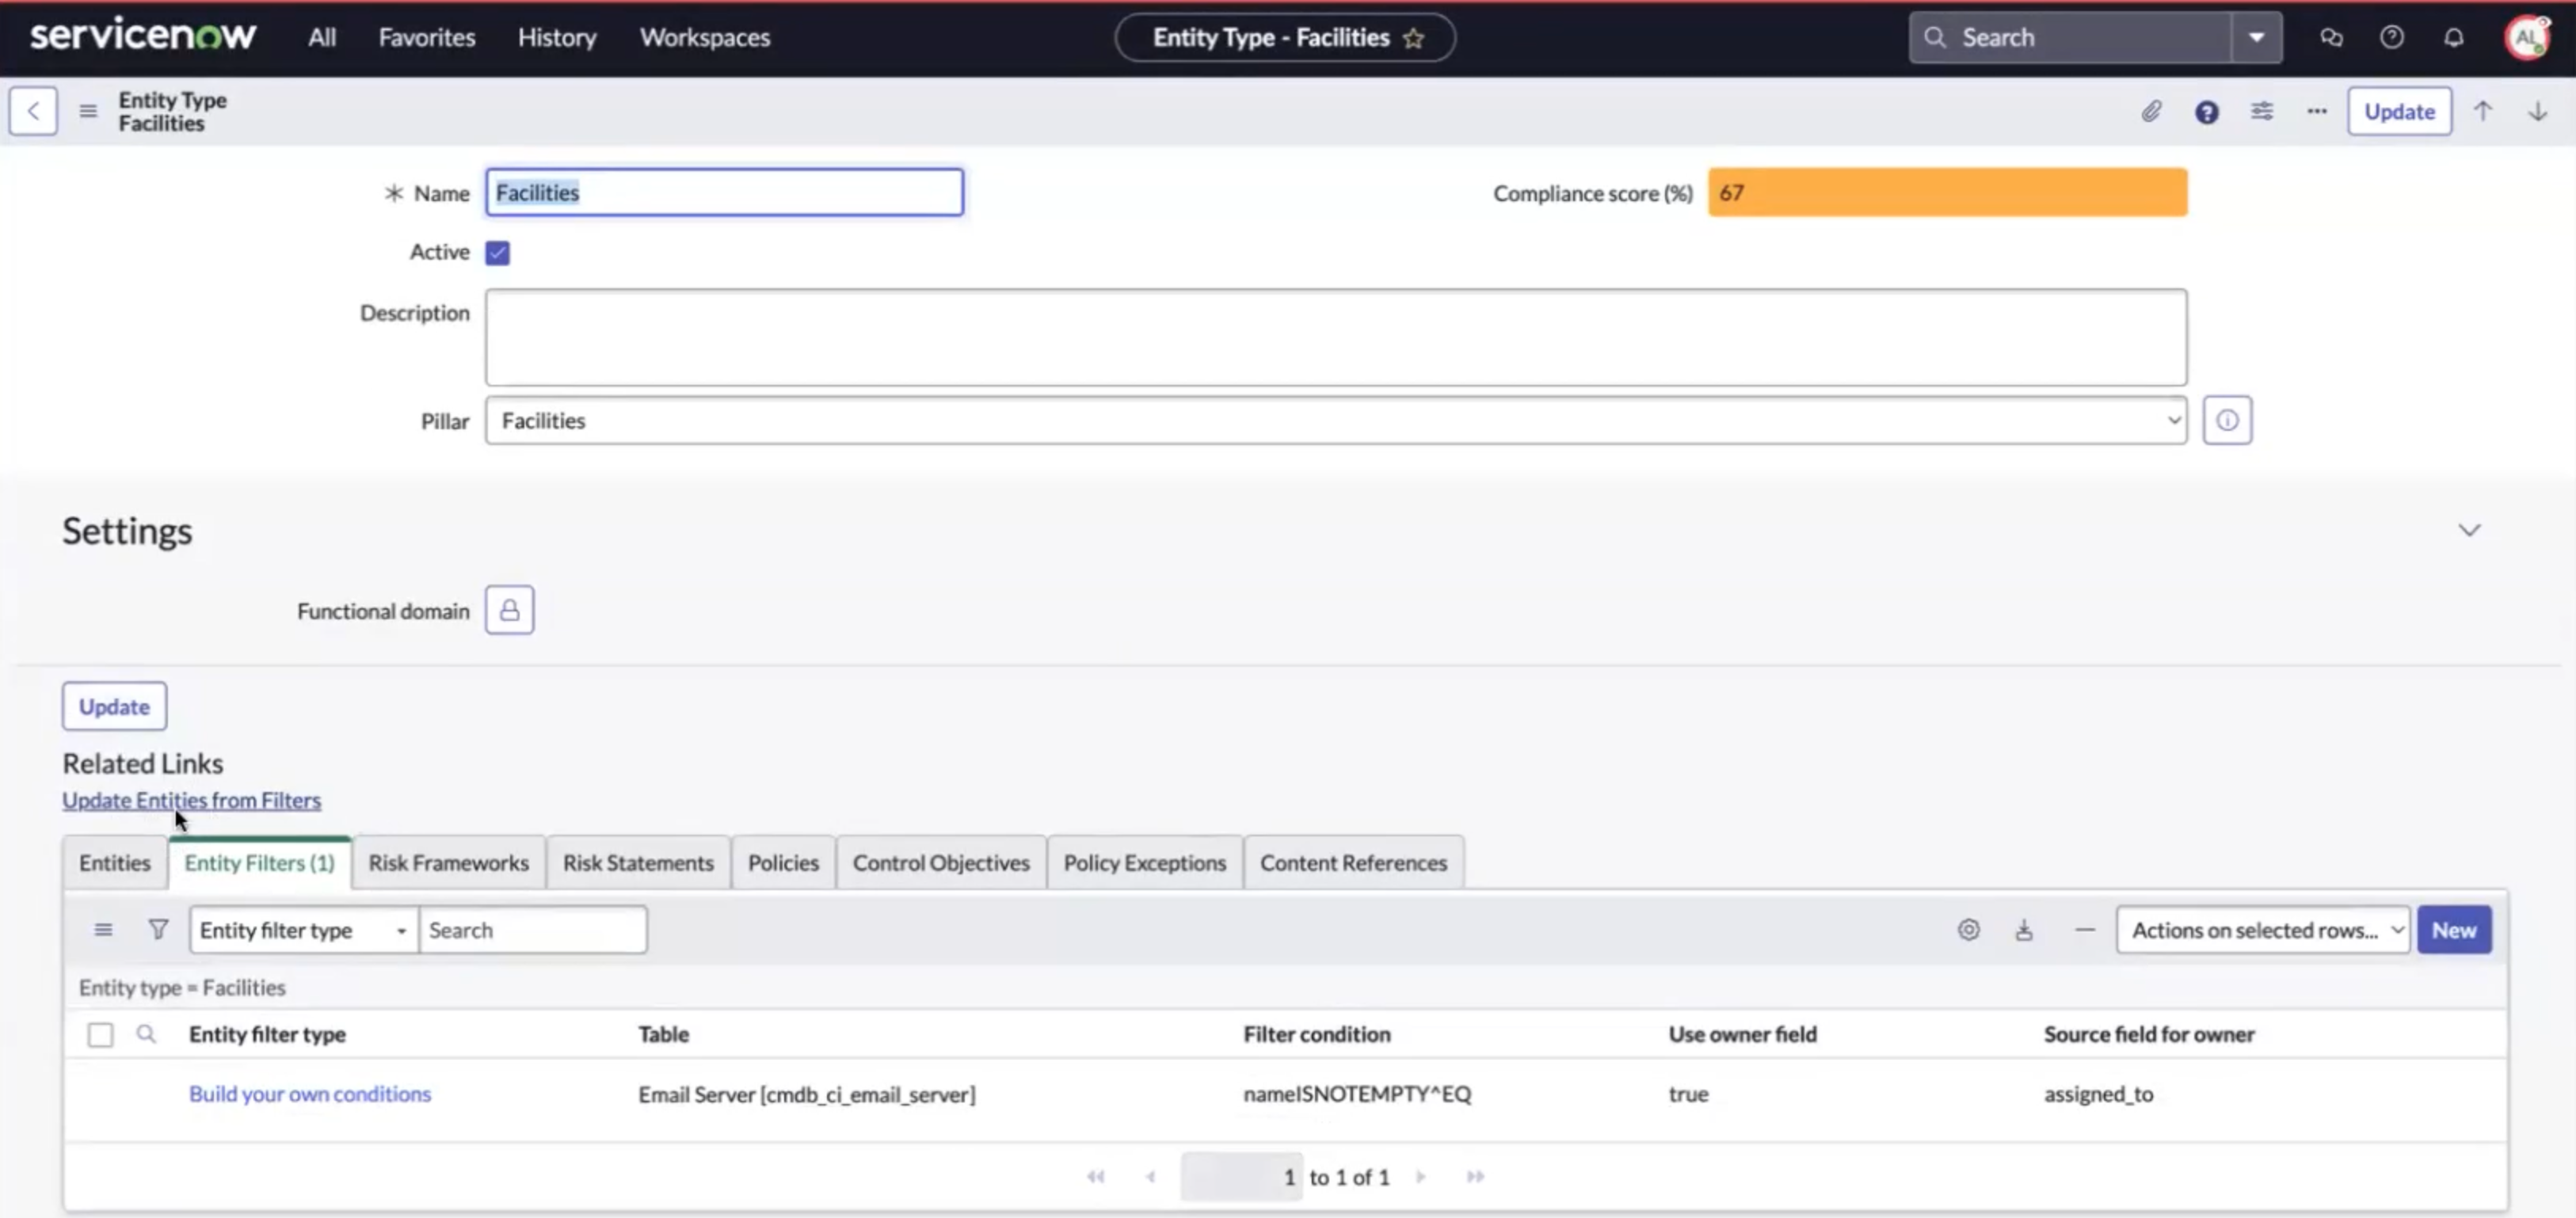Click the ServiceNow logo
The width and height of the screenshot is (2576, 1218).
click(x=143, y=36)
